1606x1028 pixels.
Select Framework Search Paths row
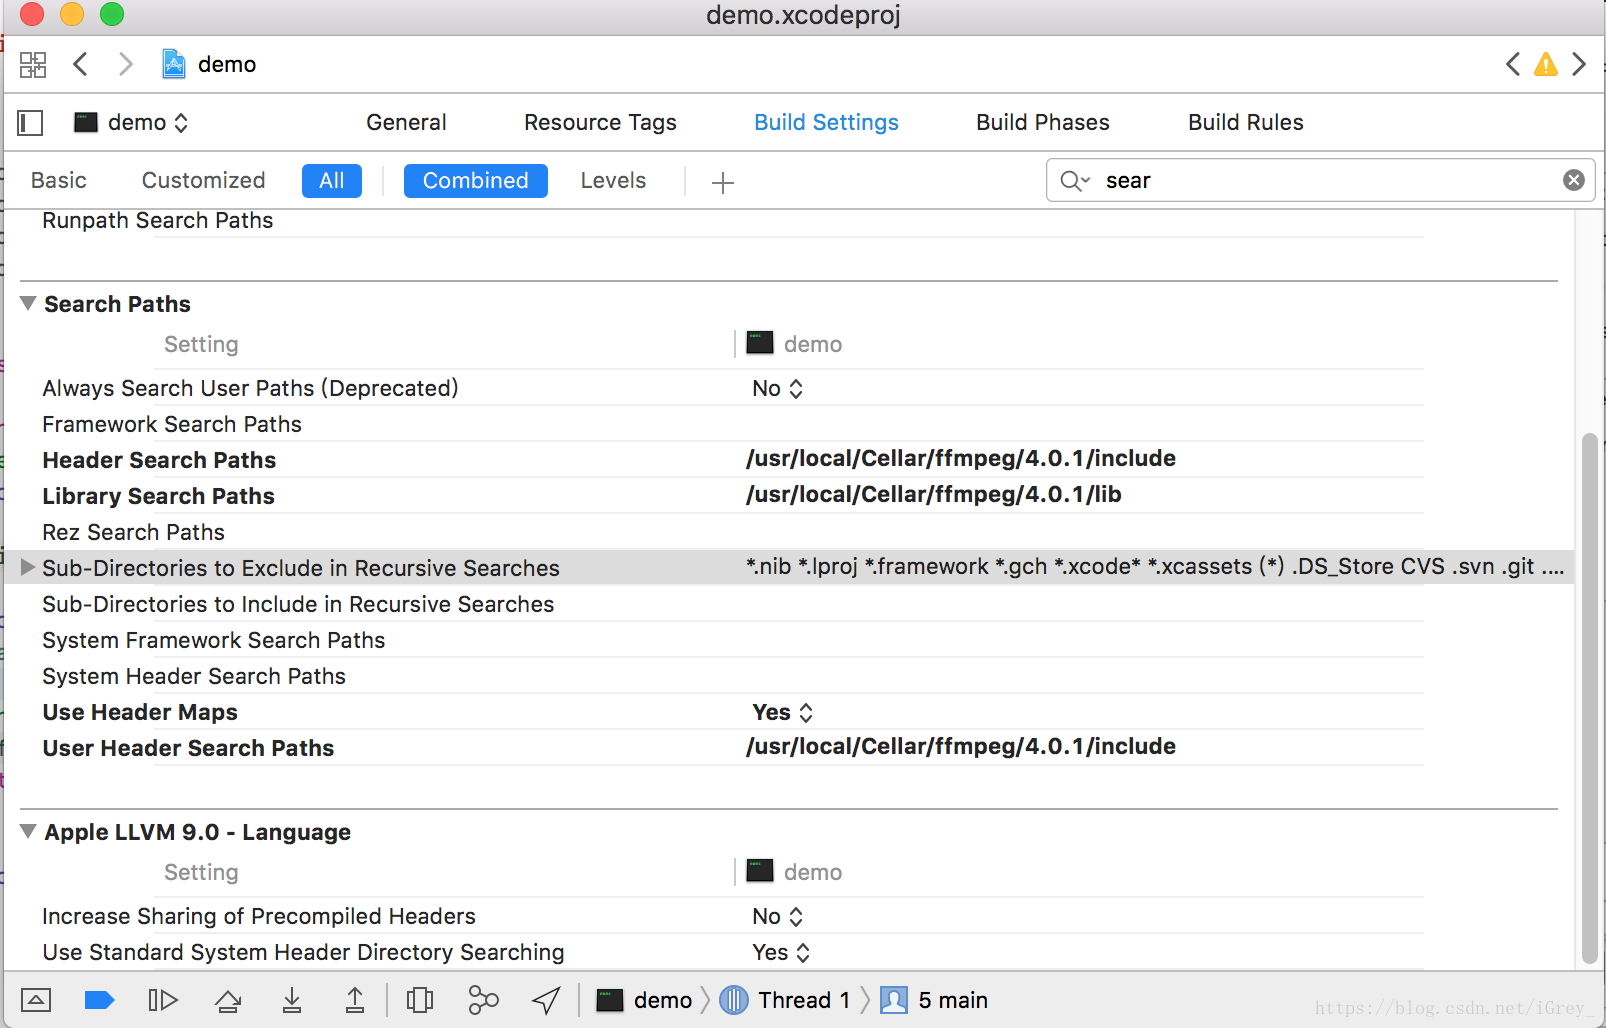pyautogui.click(x=172, y=425)
